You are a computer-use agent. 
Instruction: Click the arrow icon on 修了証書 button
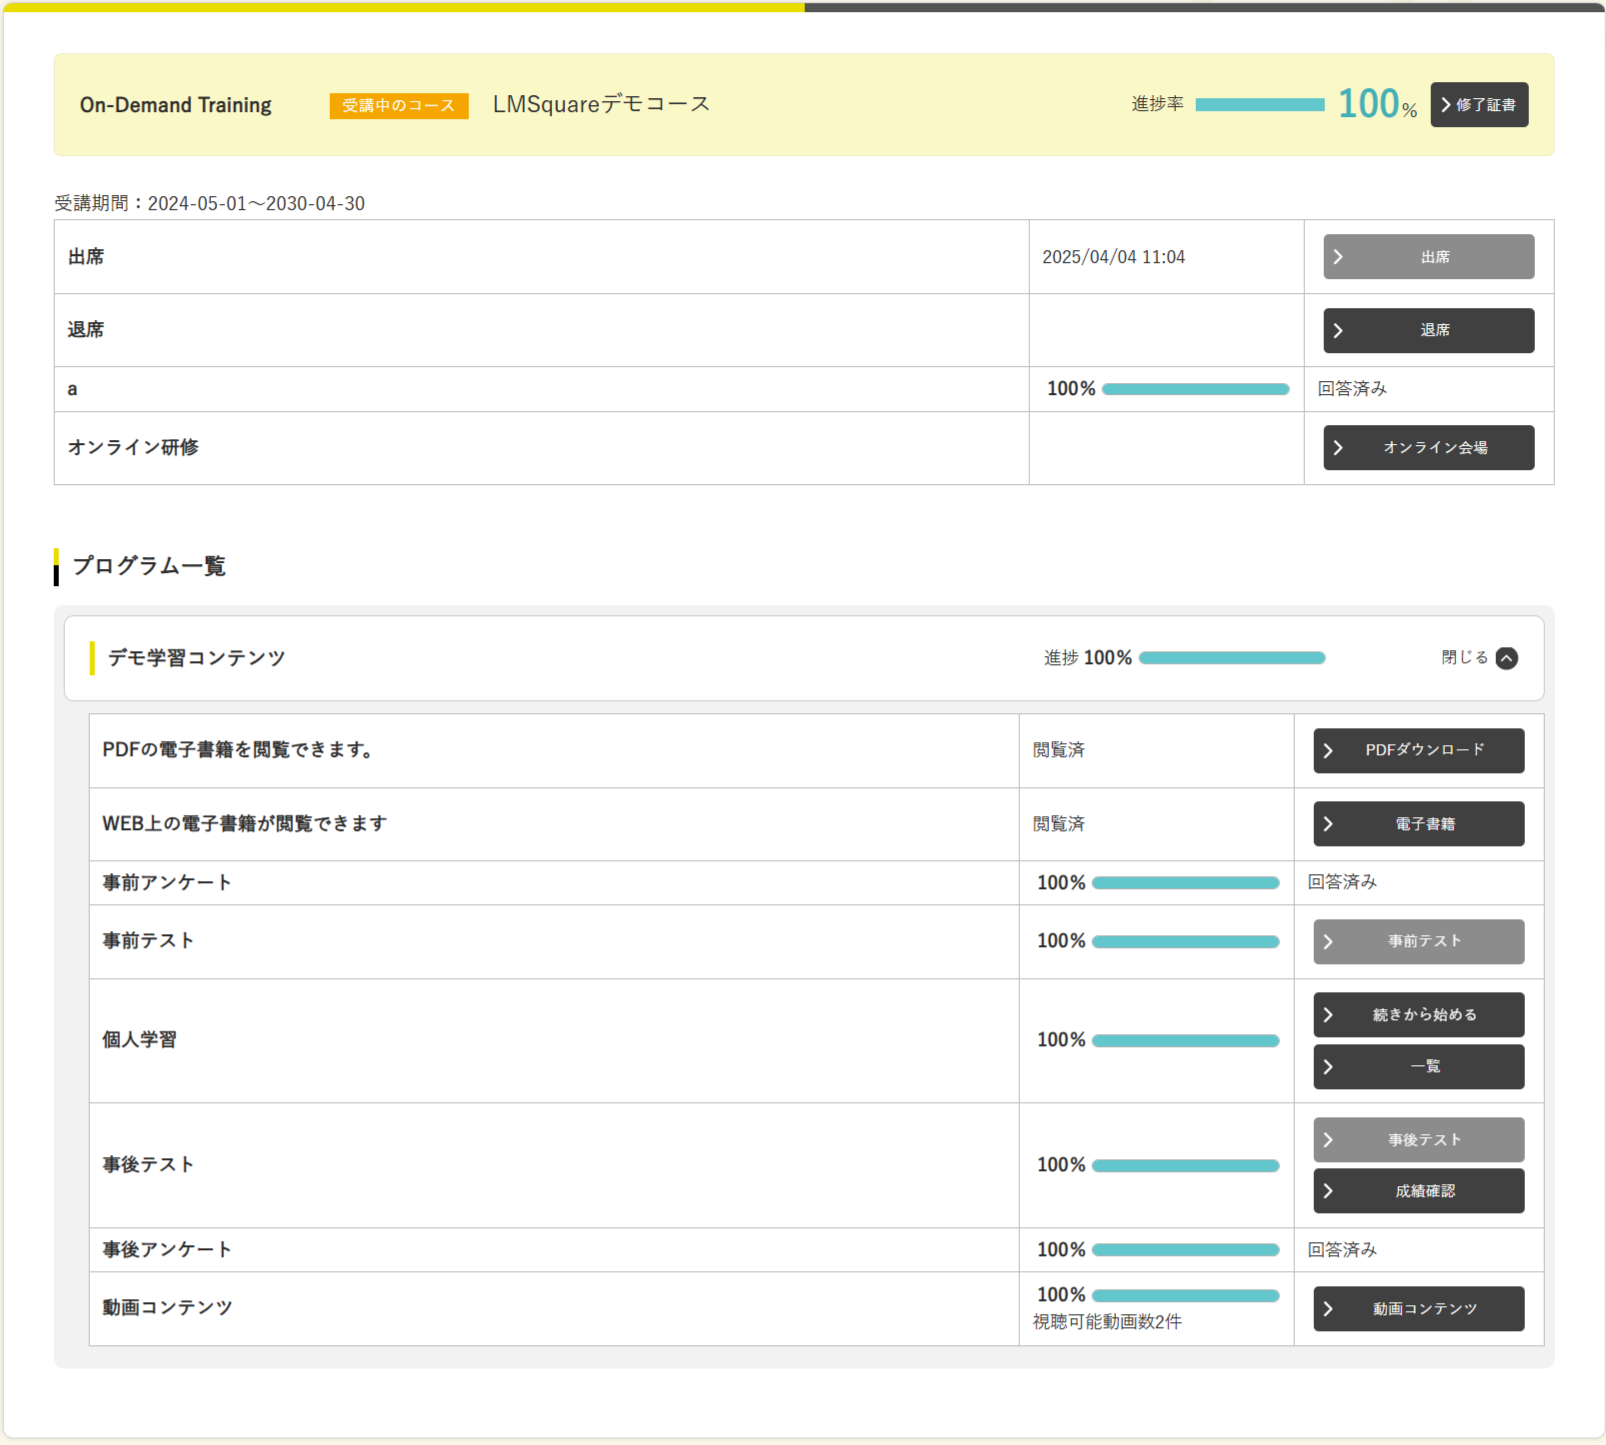pyautogui.click(x=1446, y=105)
